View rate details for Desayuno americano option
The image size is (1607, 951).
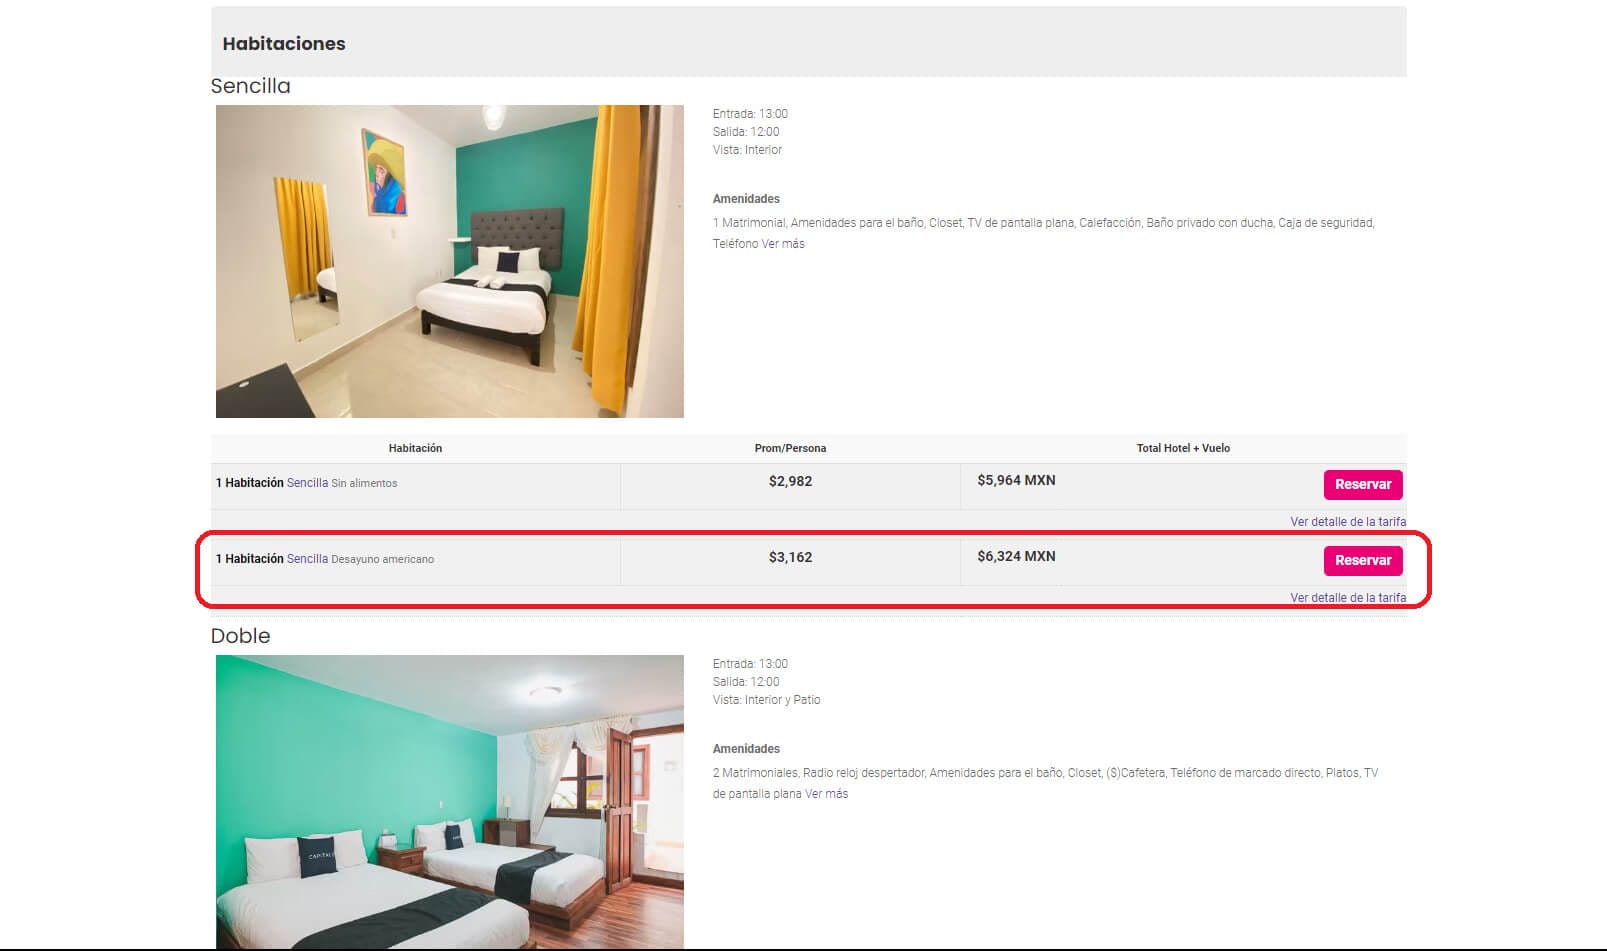pos(1347,598)
